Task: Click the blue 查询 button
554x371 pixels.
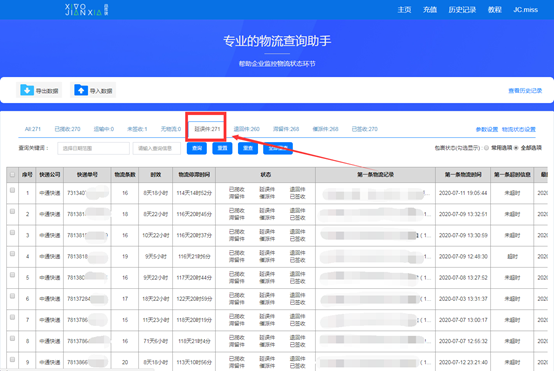Action: pyautogui.click(x=197, y=148)
